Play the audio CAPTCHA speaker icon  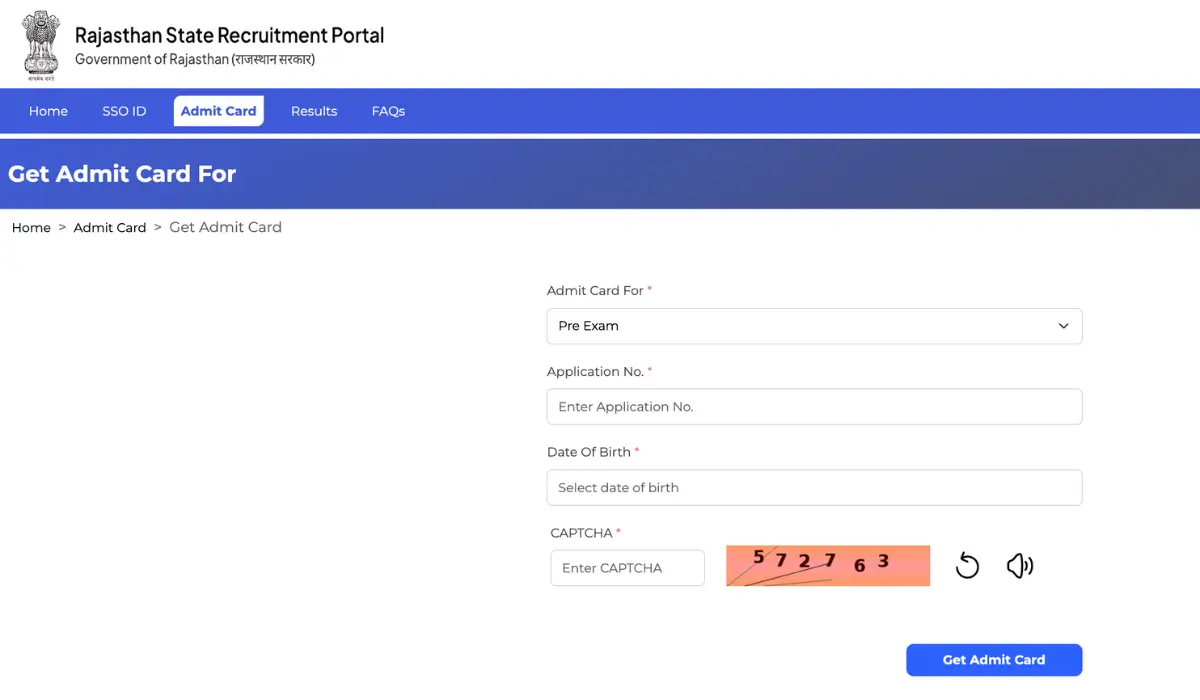[1019, 566]
